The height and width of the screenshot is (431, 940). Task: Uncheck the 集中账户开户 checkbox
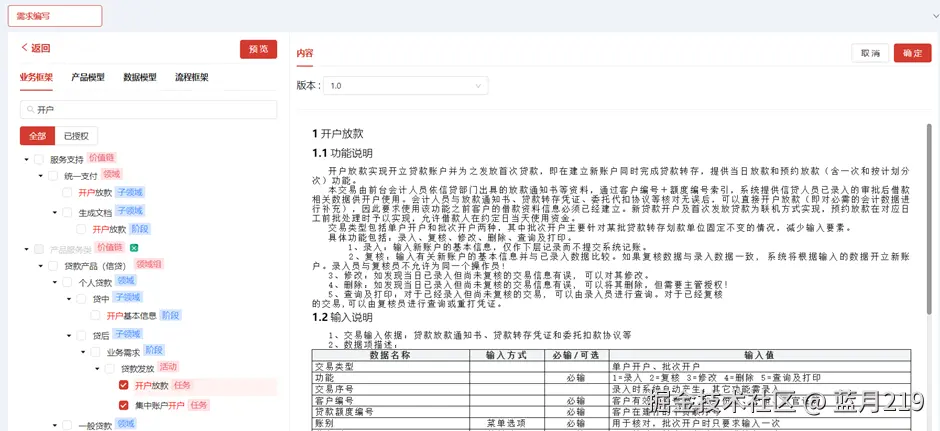(x=123, y=405)
